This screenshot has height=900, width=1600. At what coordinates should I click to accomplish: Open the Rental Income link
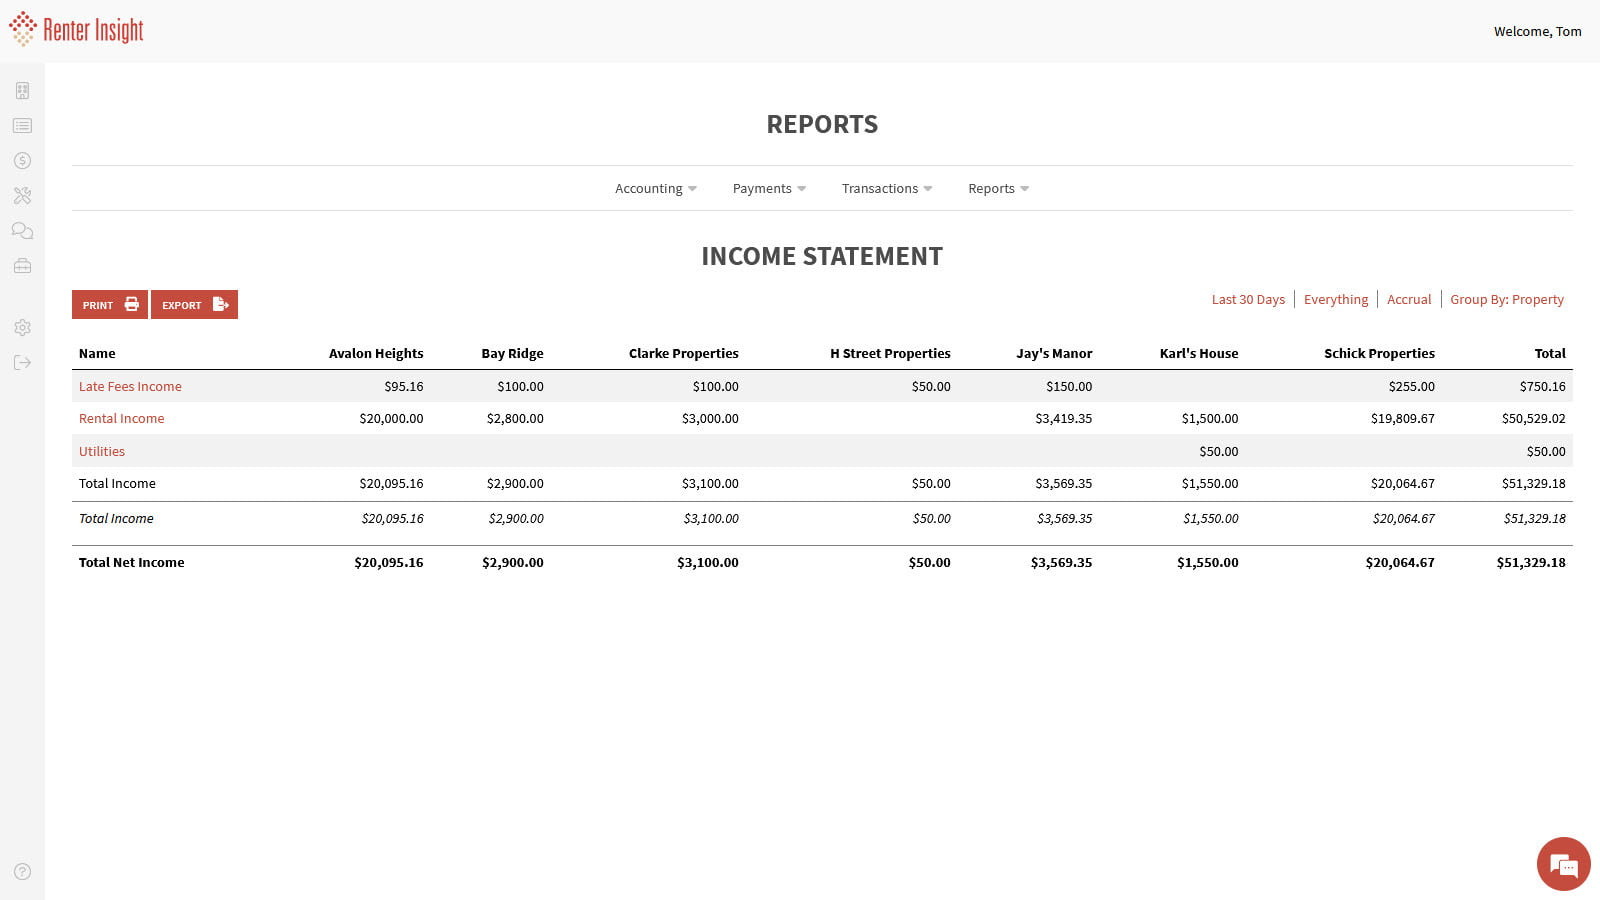point(121,419)
